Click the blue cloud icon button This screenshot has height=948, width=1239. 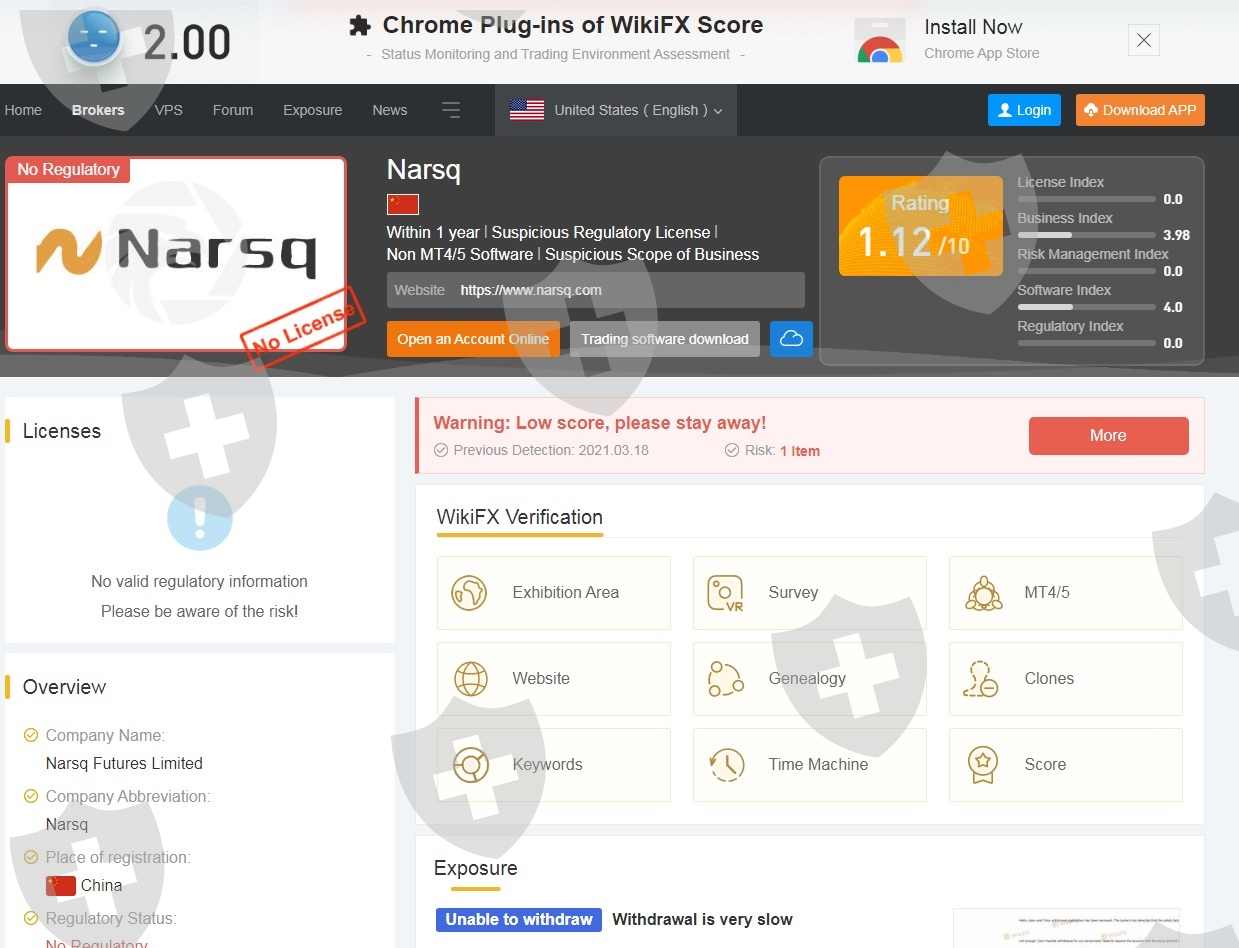[791, 339]
